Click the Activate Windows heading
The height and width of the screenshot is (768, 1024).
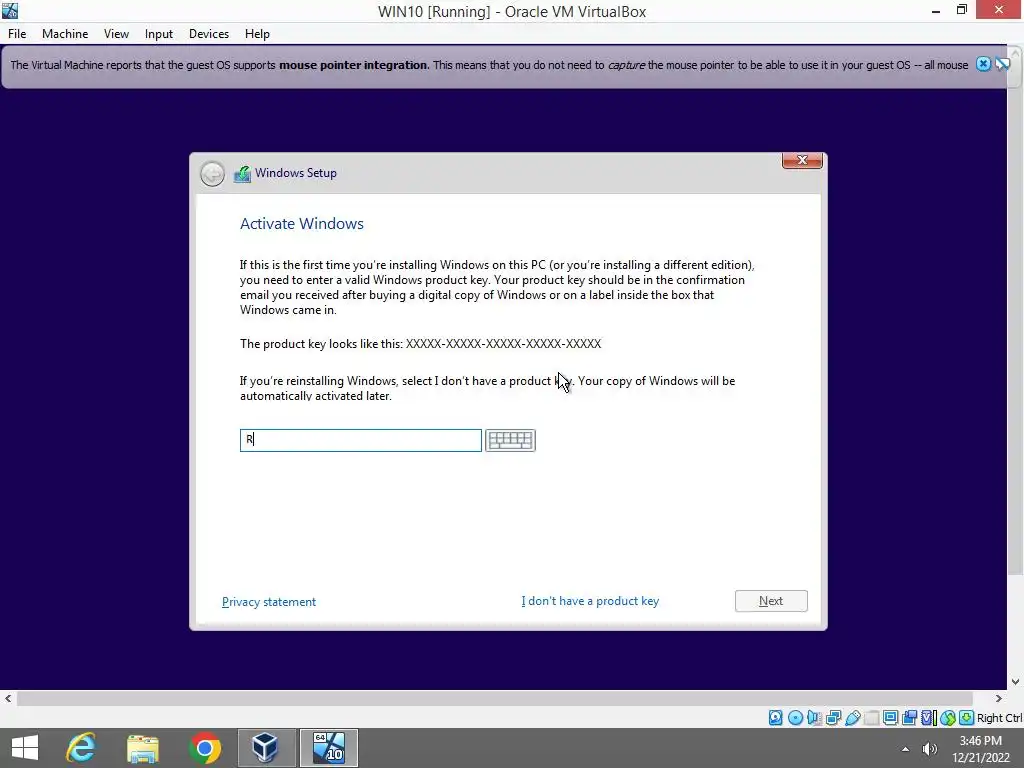pos(302,223)
